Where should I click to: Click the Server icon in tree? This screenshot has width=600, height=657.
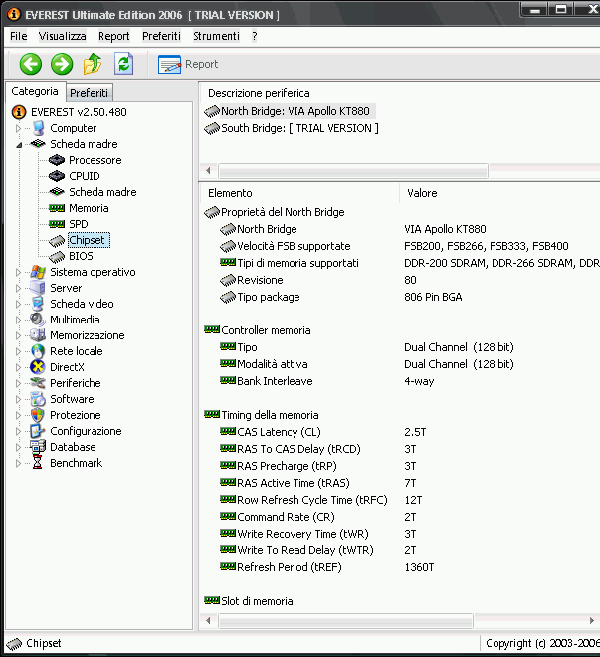pyautogui.click(x=38, y=288)
